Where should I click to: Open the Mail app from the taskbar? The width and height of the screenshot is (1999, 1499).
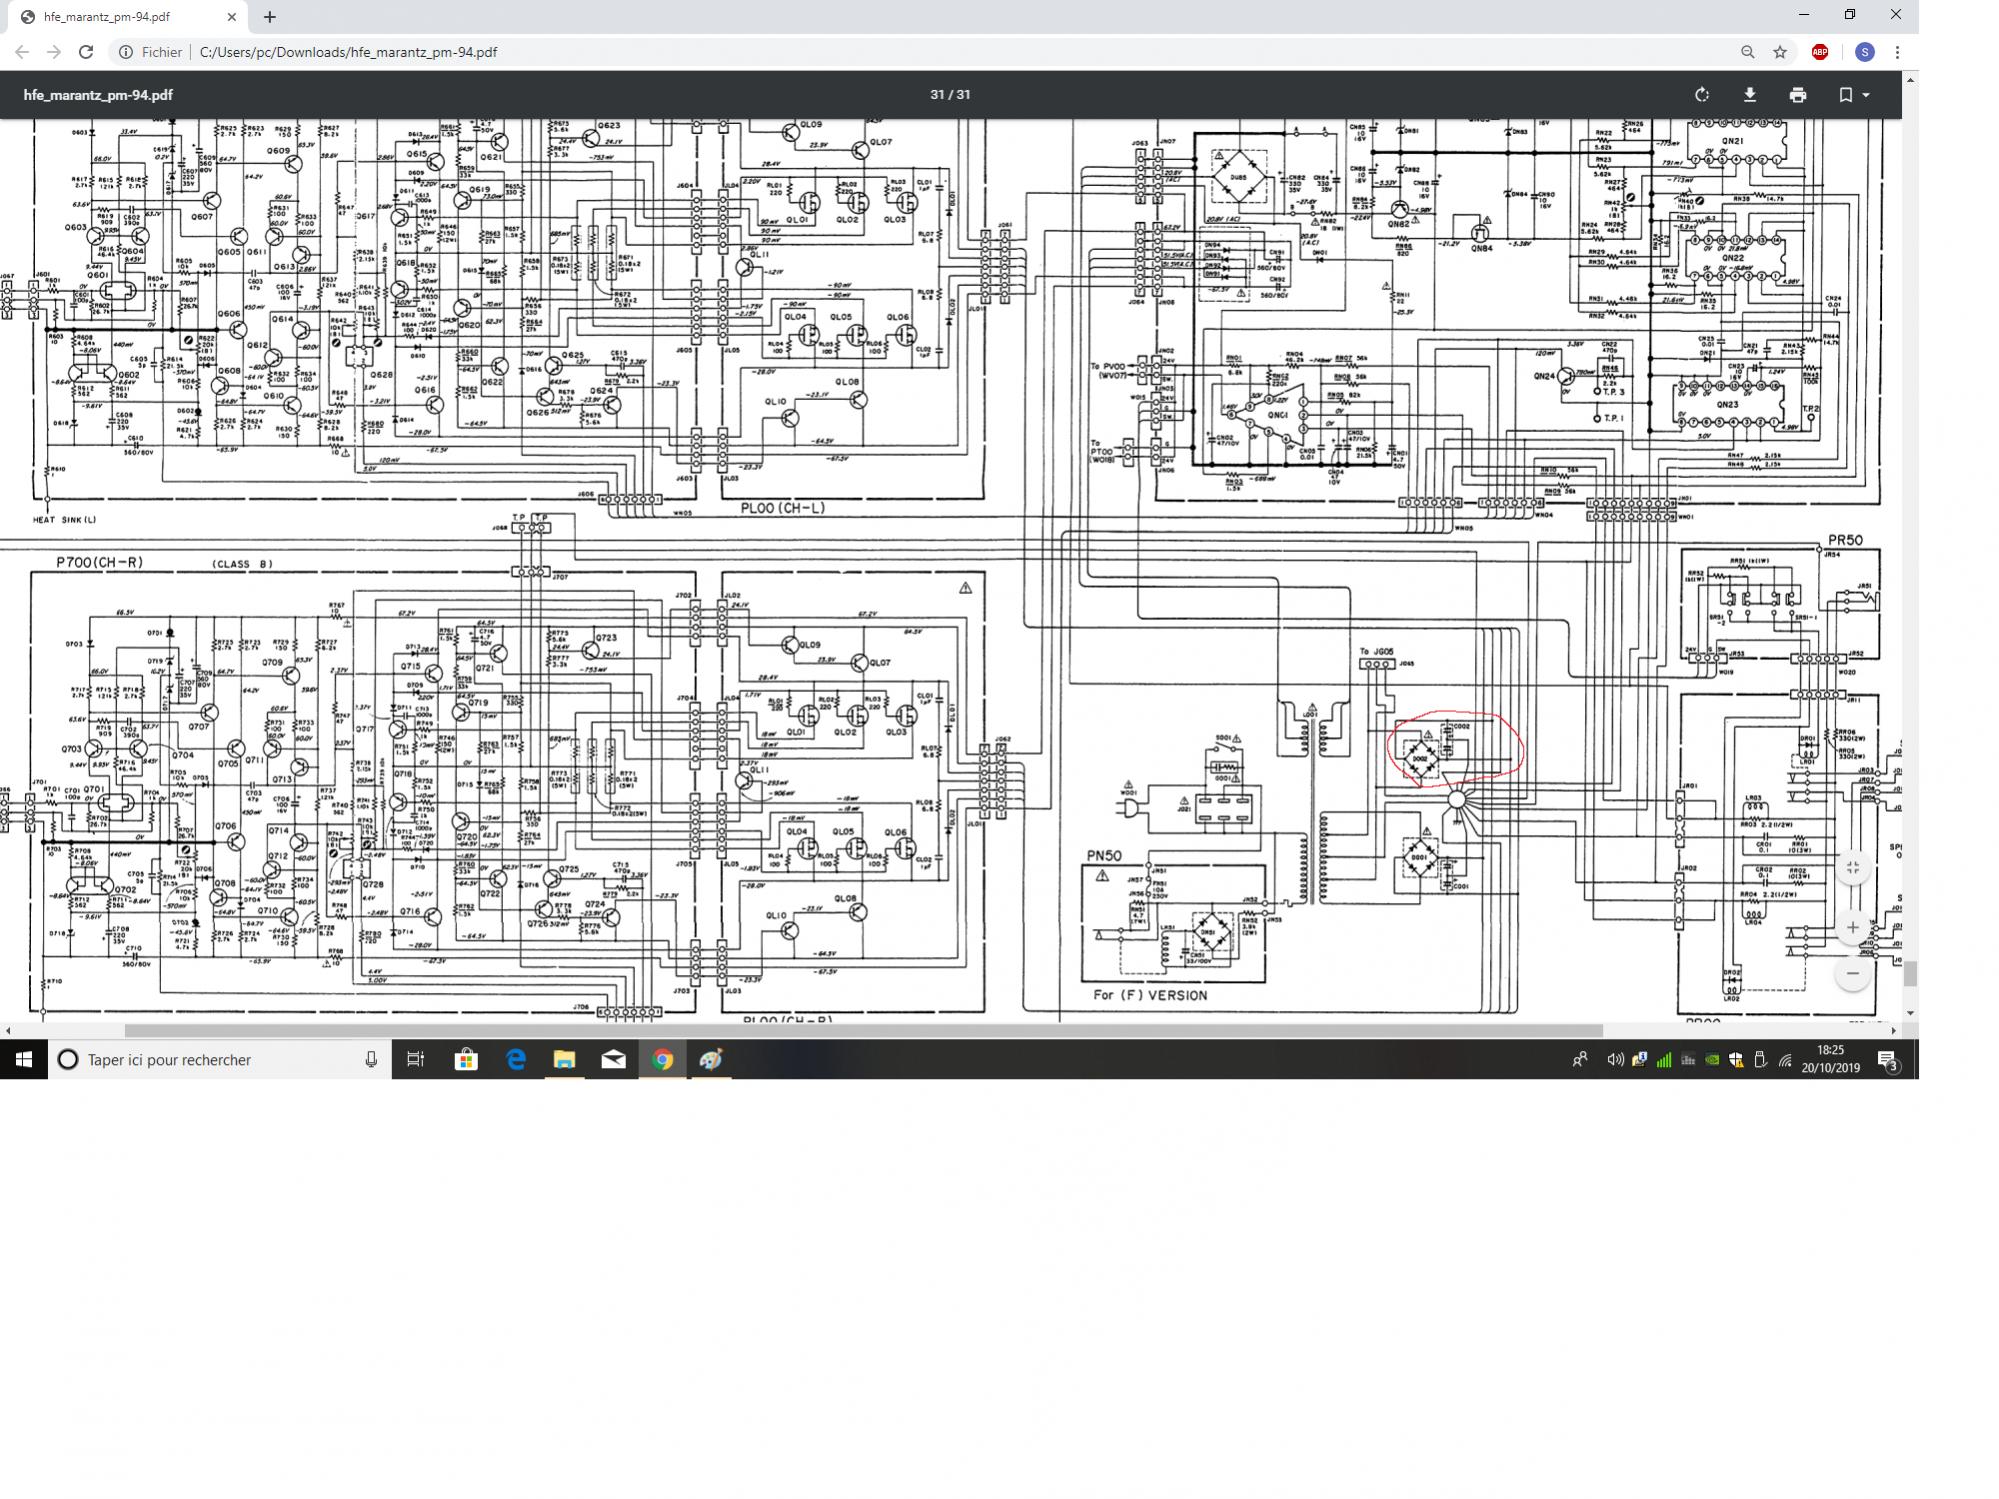click(613, 1060)
